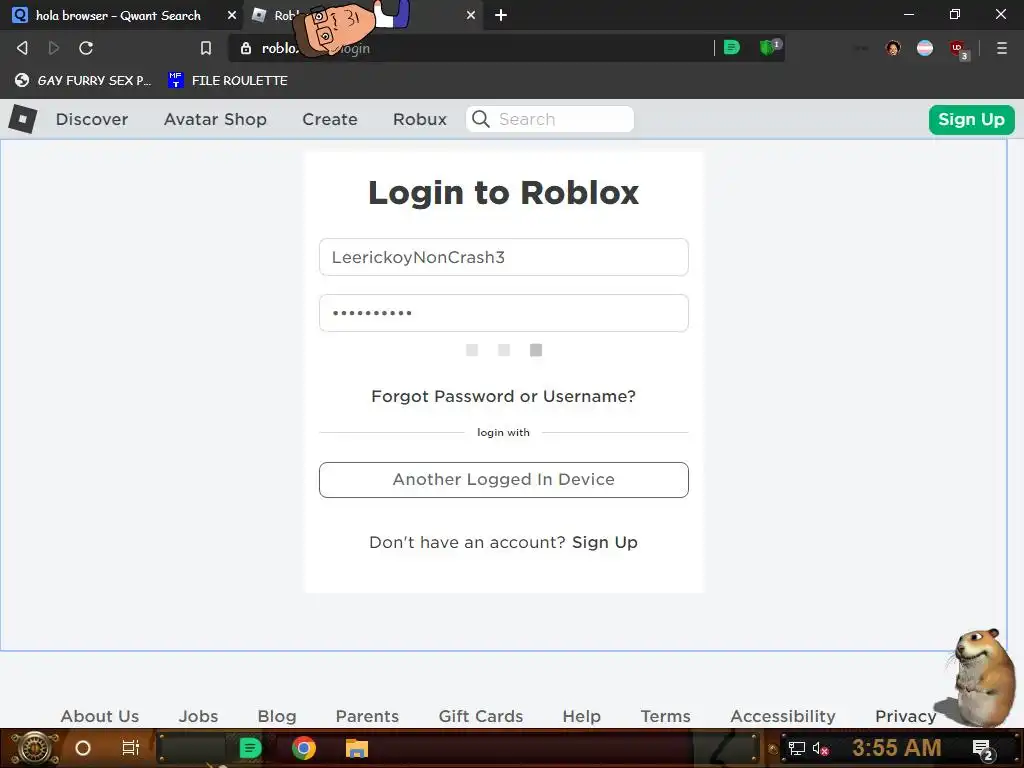Click the Cortana circle on the taskbar
1024x768 pixels.
click(83, 748)
